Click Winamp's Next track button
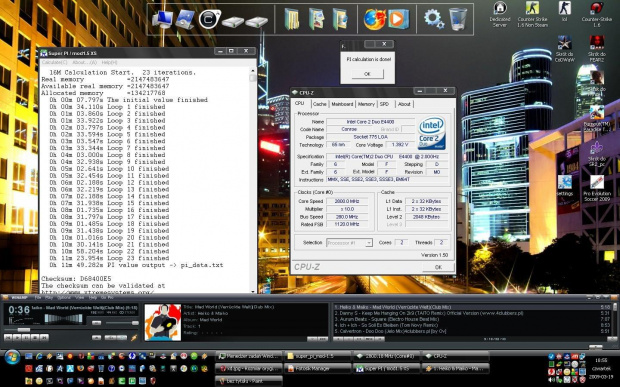This screenshot has height=387, width=620. click(x=44, y=338)
